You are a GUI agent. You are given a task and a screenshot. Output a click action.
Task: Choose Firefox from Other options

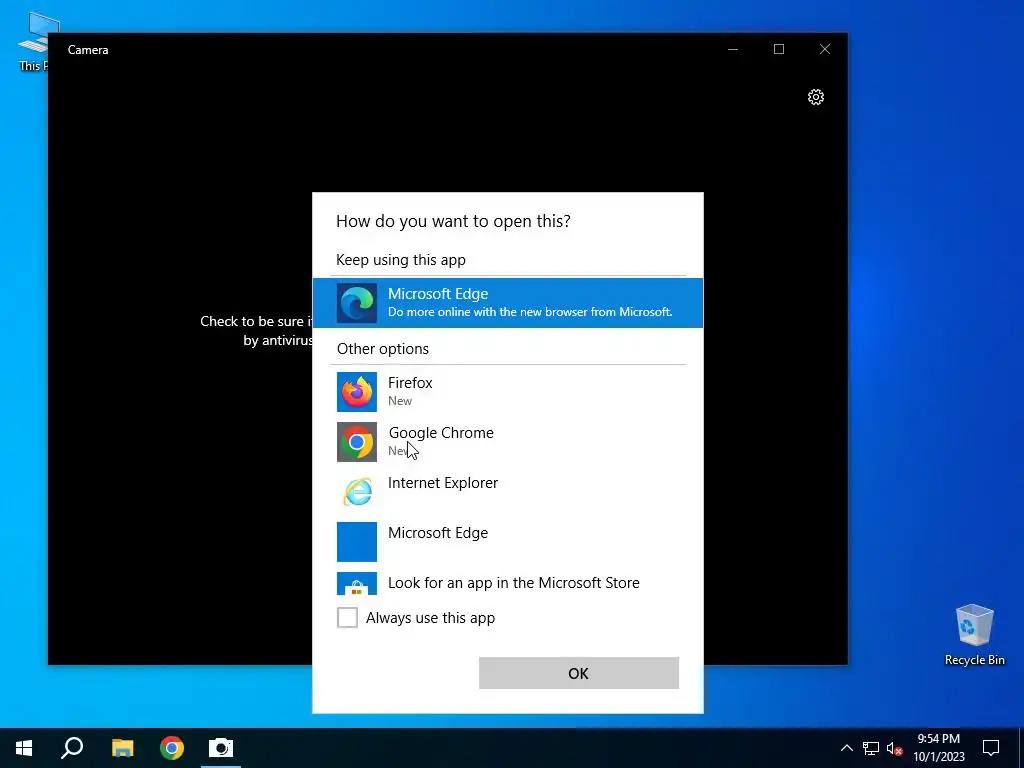click(x=508, y=392)
